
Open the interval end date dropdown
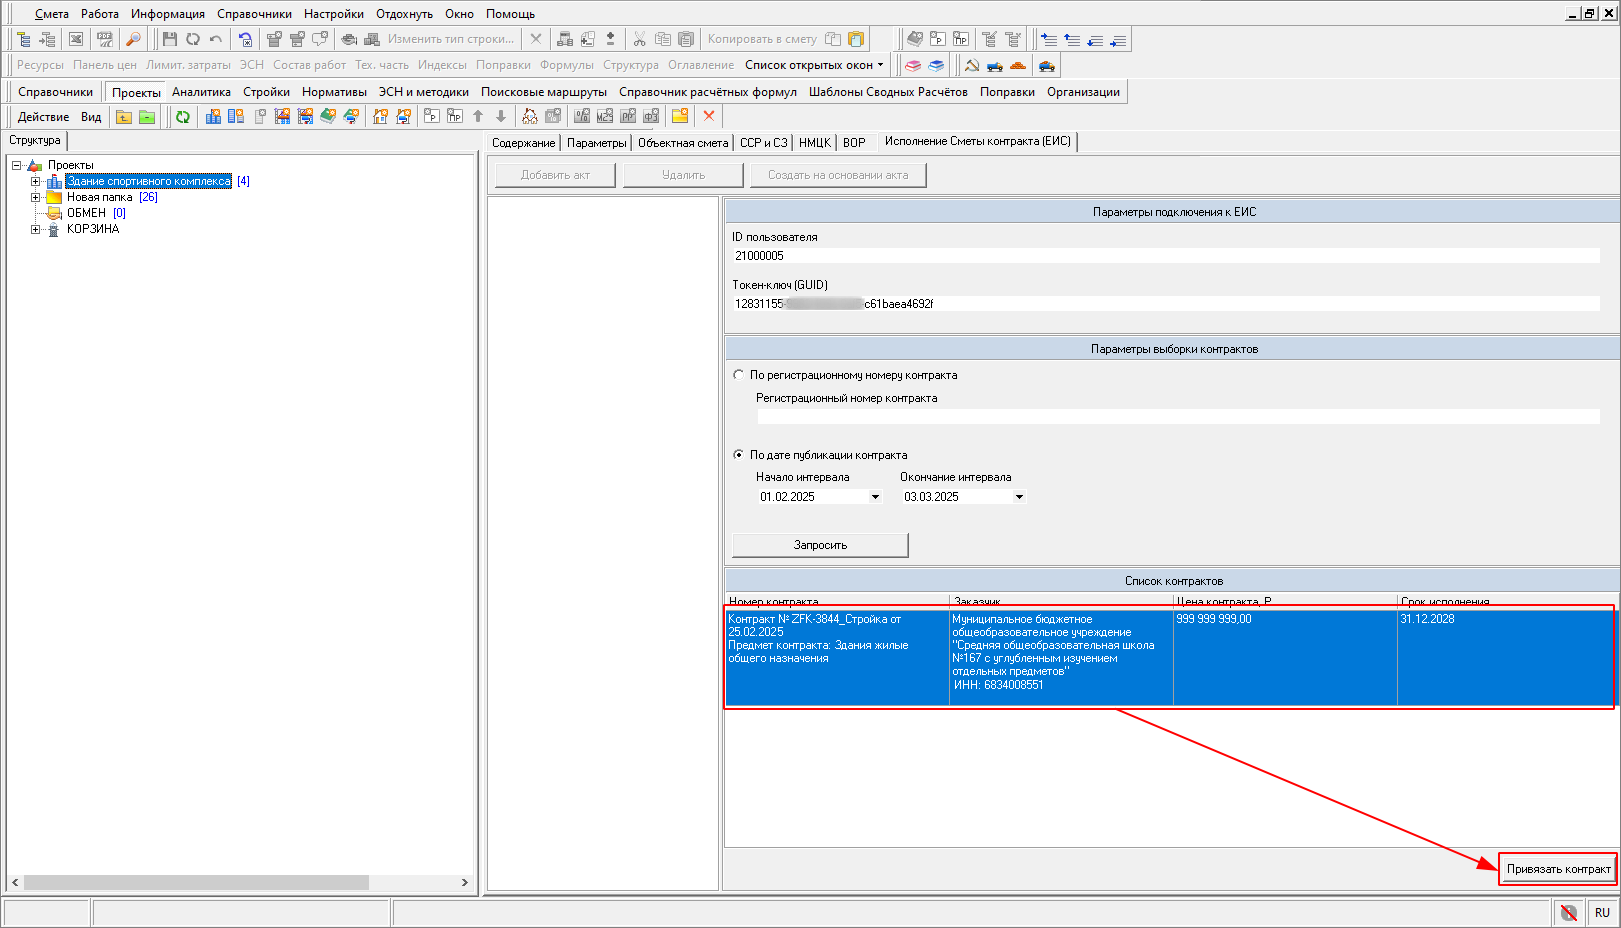click(x=1019, y=497)
